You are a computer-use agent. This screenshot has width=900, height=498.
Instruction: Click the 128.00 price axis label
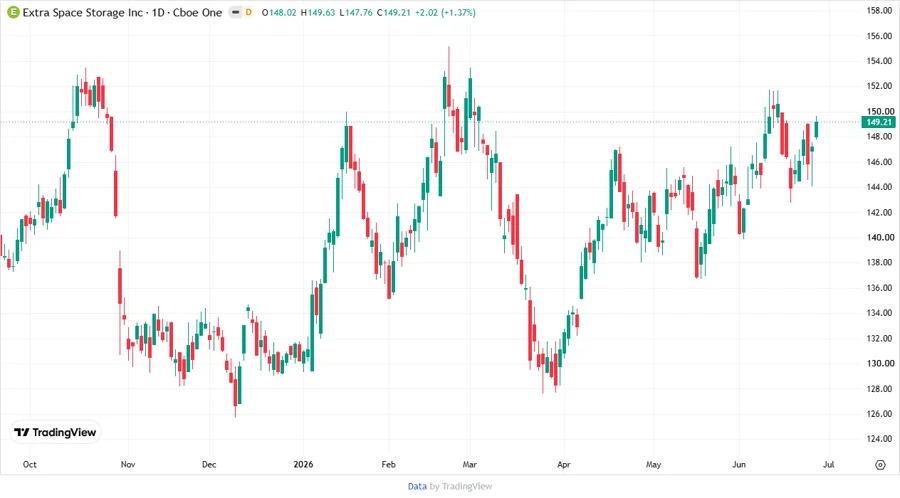(x=879, y=389)
